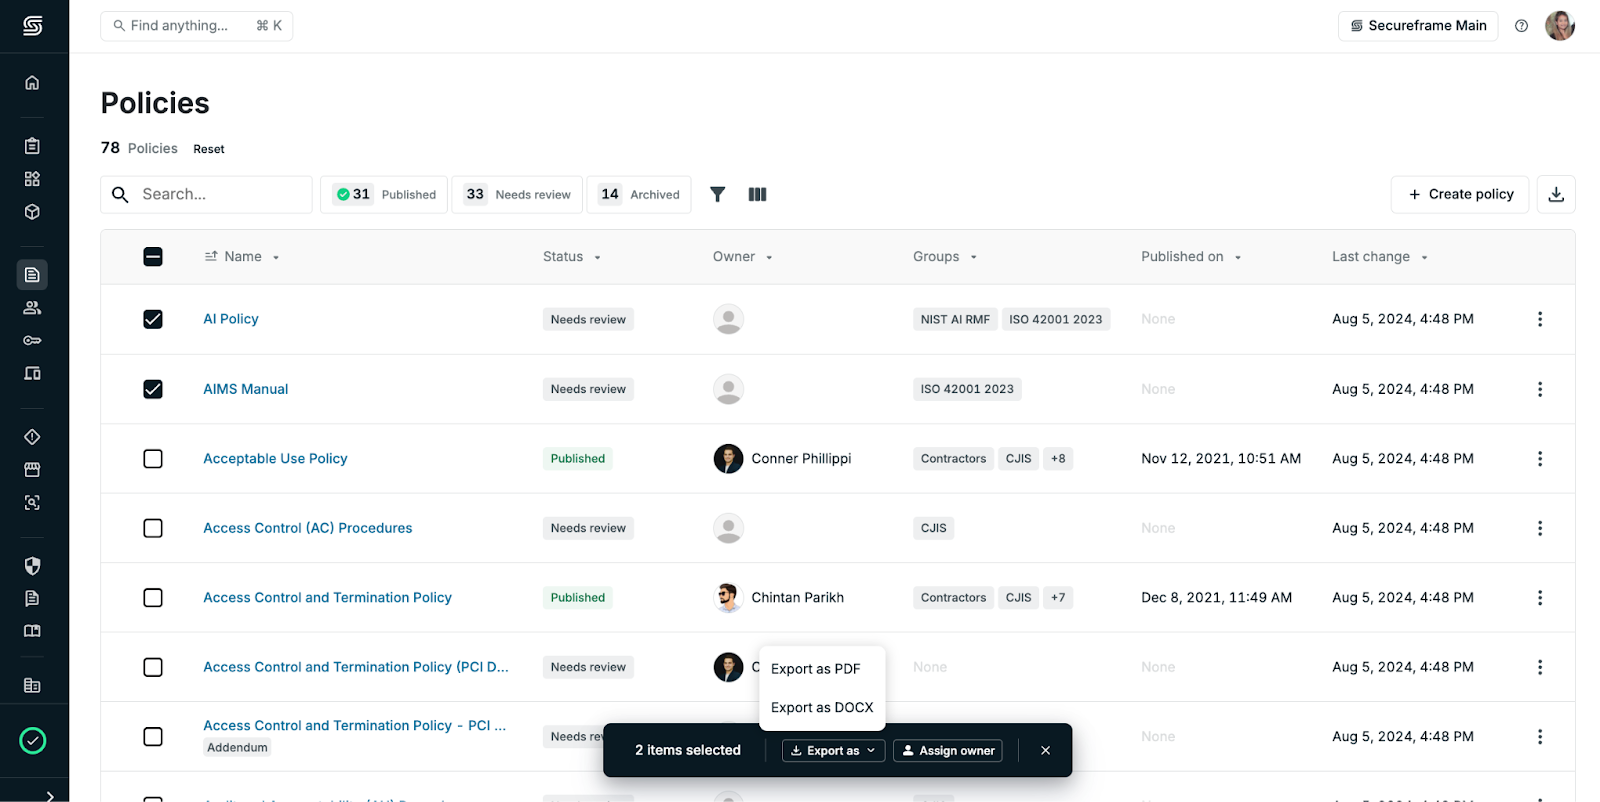
Task: Close the items selected action bar
Action: pyautogui.click(x=1045, y=750)
